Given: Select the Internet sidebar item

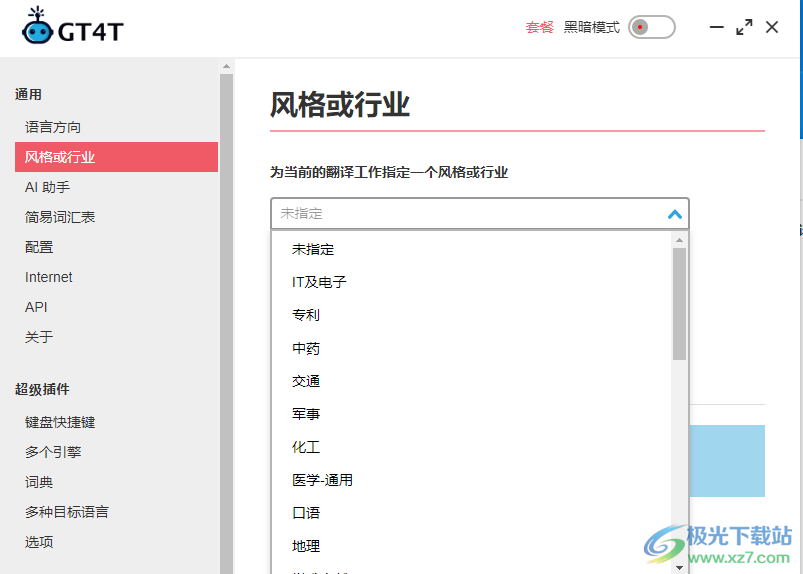Looking at the screenshot, I should [49, 277].
